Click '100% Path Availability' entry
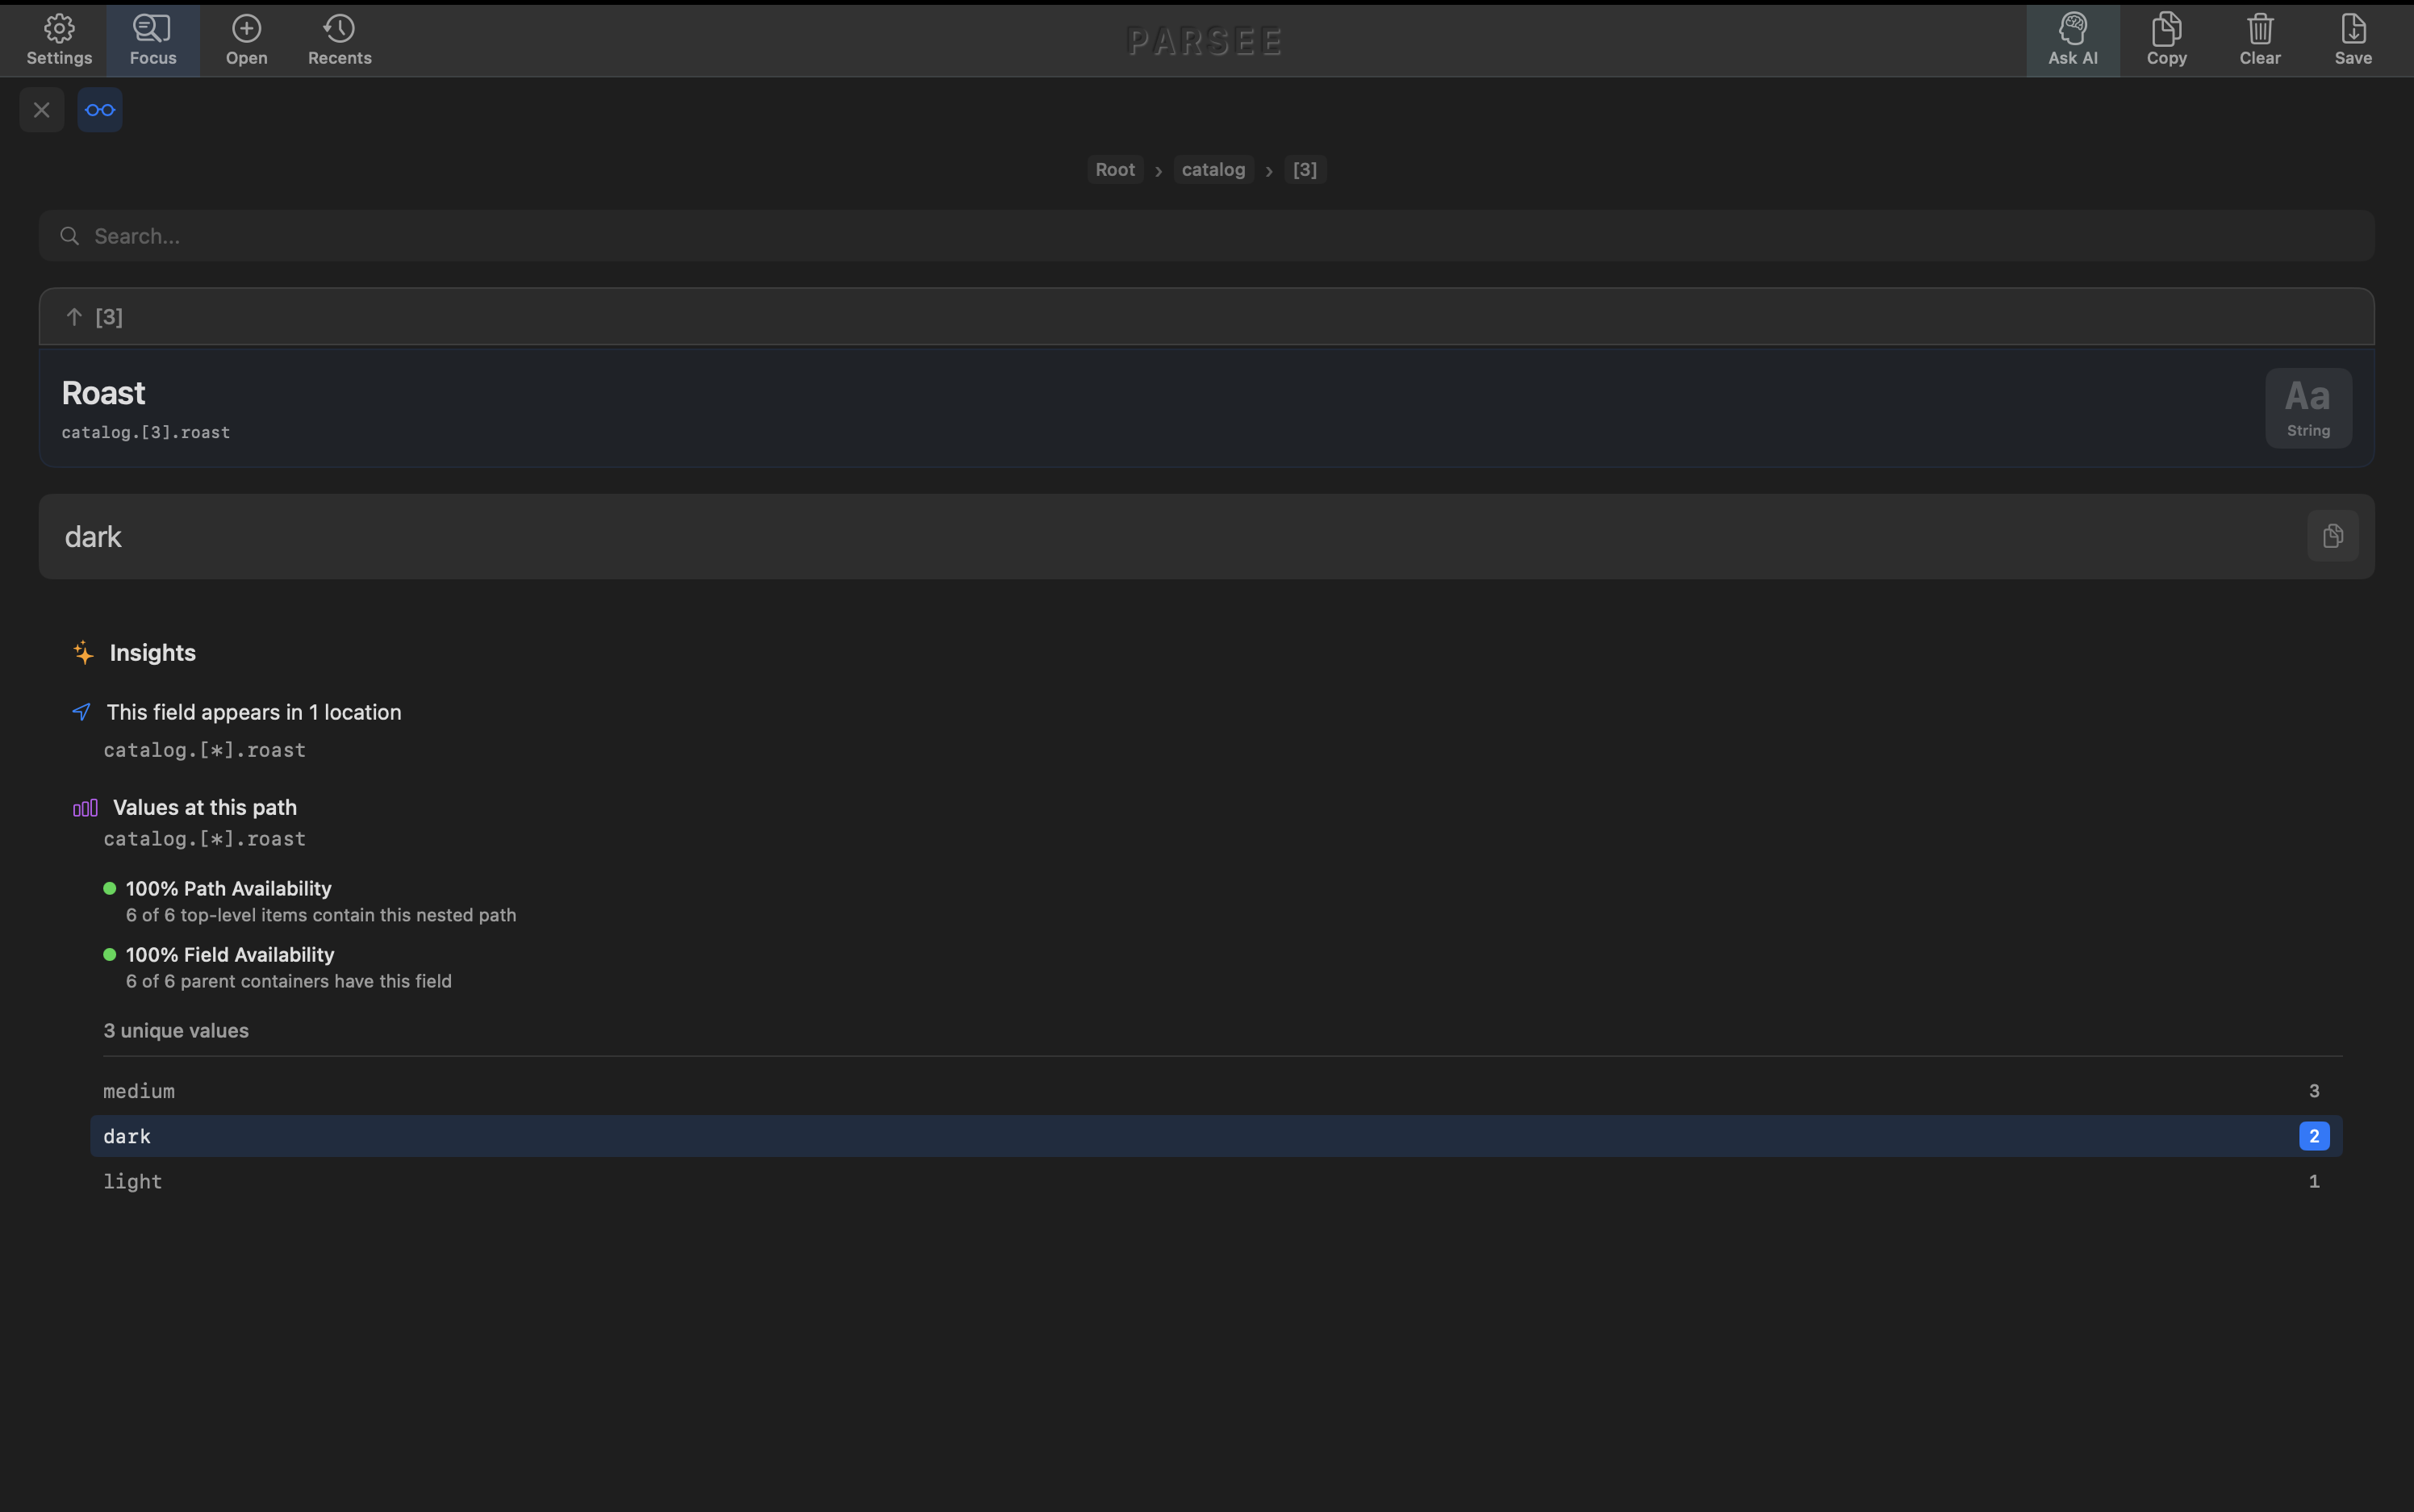 [x=228, y=888]
